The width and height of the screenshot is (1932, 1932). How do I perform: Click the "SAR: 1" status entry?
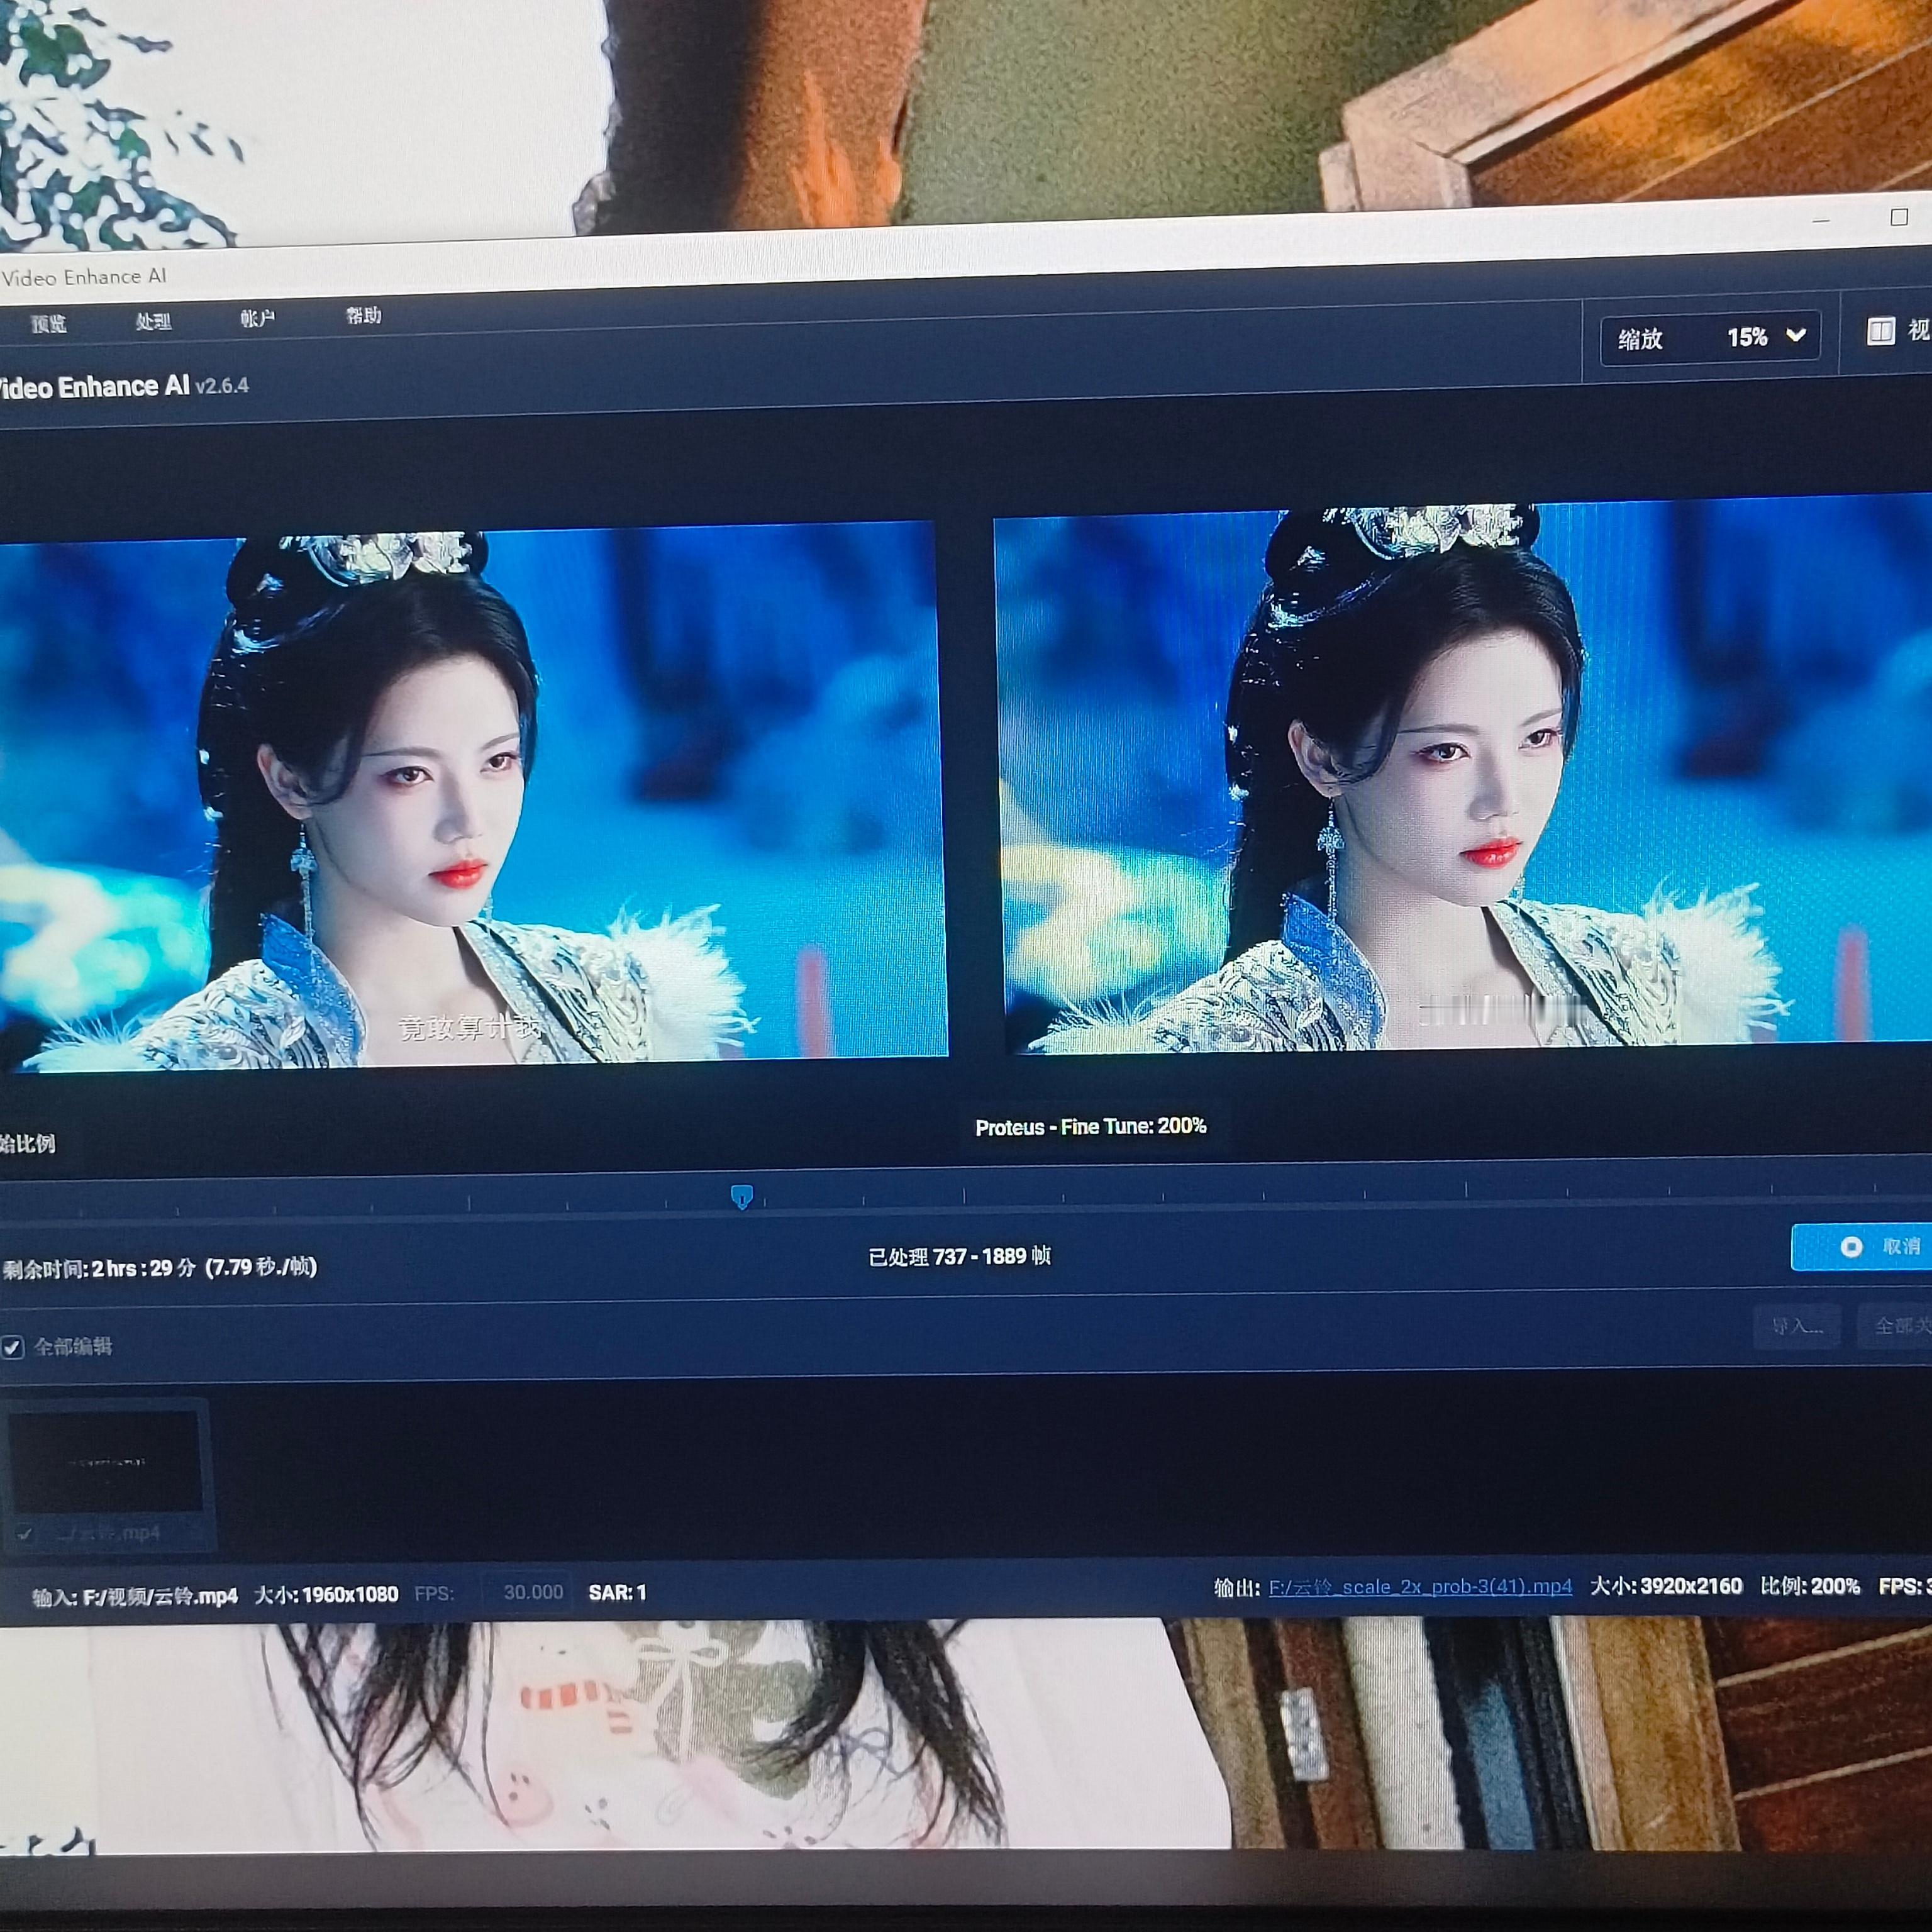point(617,1592)
